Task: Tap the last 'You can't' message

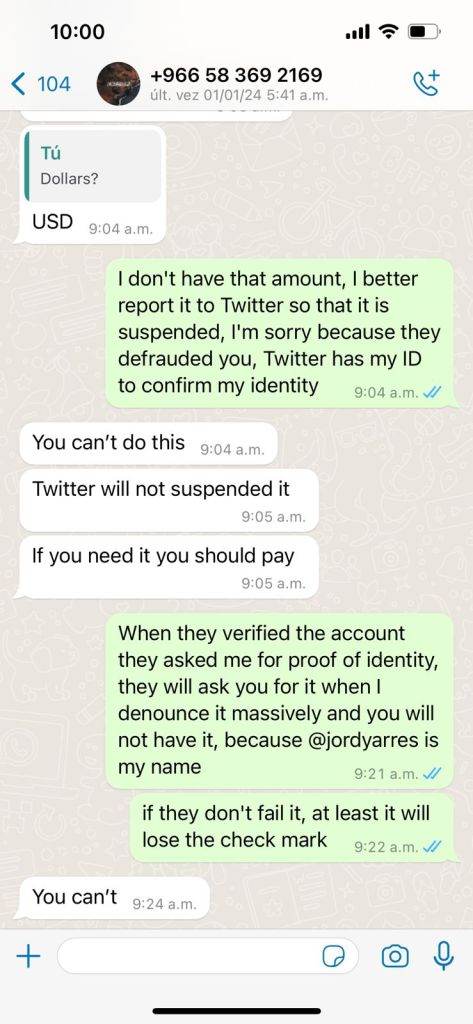Action: (x=114, y=898)
